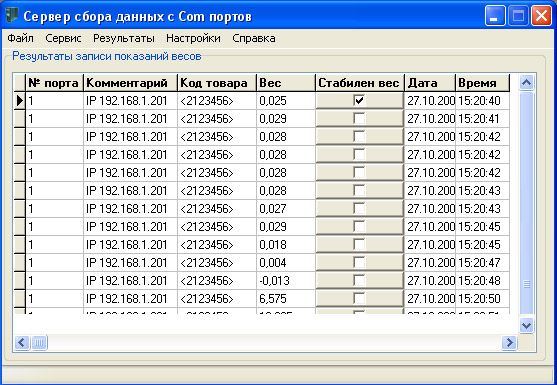The height and width of the screenshot is (385, 557).
Task: Select the time cell 15:20:41
Action: click(482, 119)
